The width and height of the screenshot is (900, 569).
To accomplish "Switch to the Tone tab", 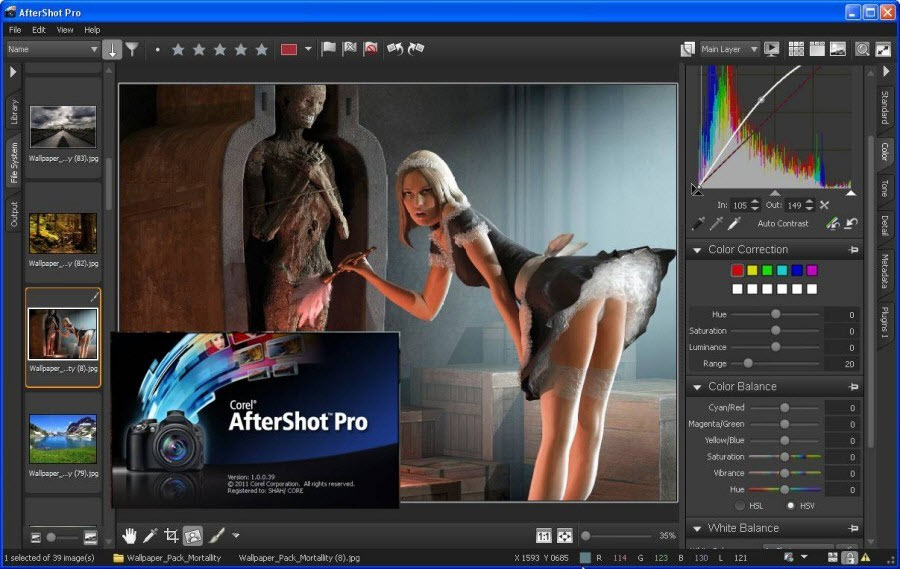I will (x=885, y=188).
